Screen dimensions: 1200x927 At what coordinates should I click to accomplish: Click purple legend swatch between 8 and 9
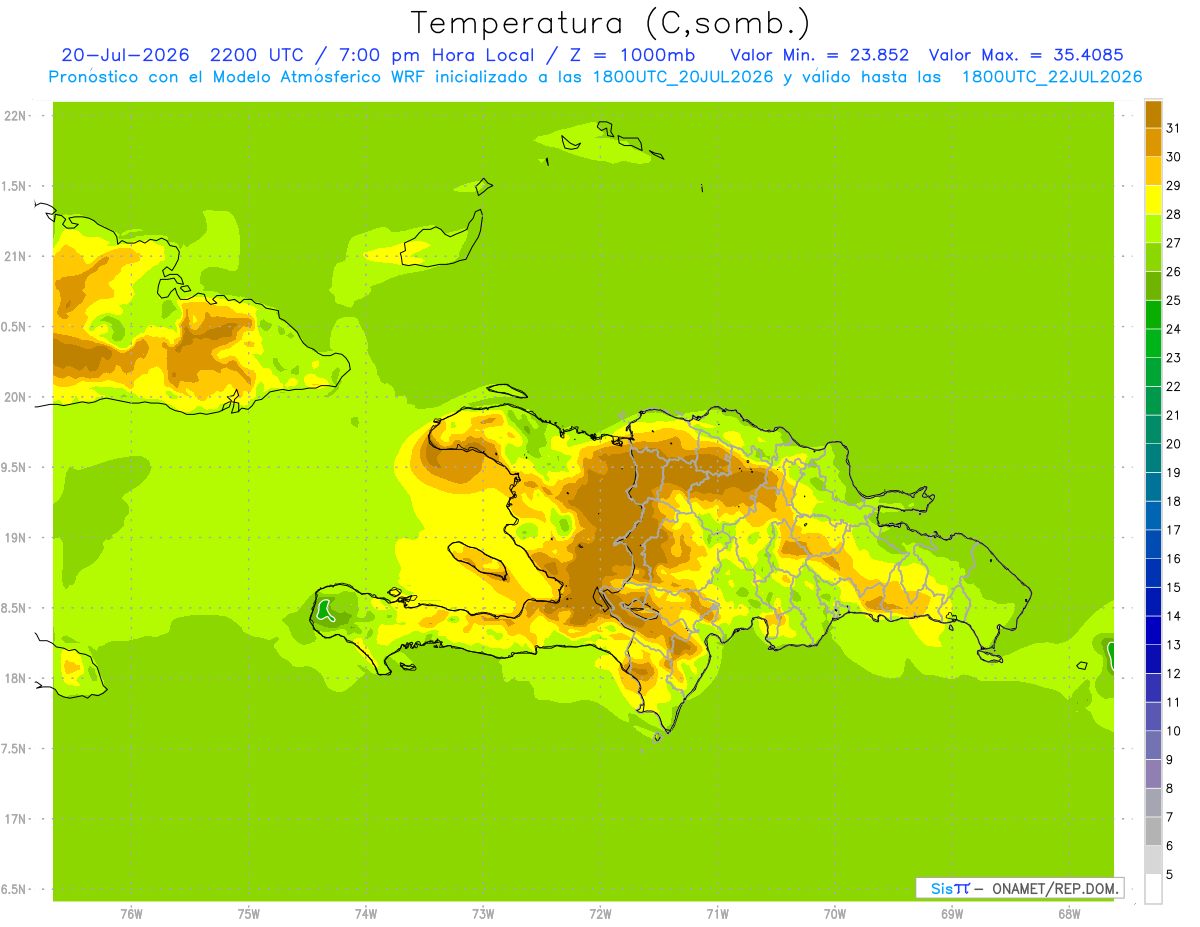point(1153,774)
